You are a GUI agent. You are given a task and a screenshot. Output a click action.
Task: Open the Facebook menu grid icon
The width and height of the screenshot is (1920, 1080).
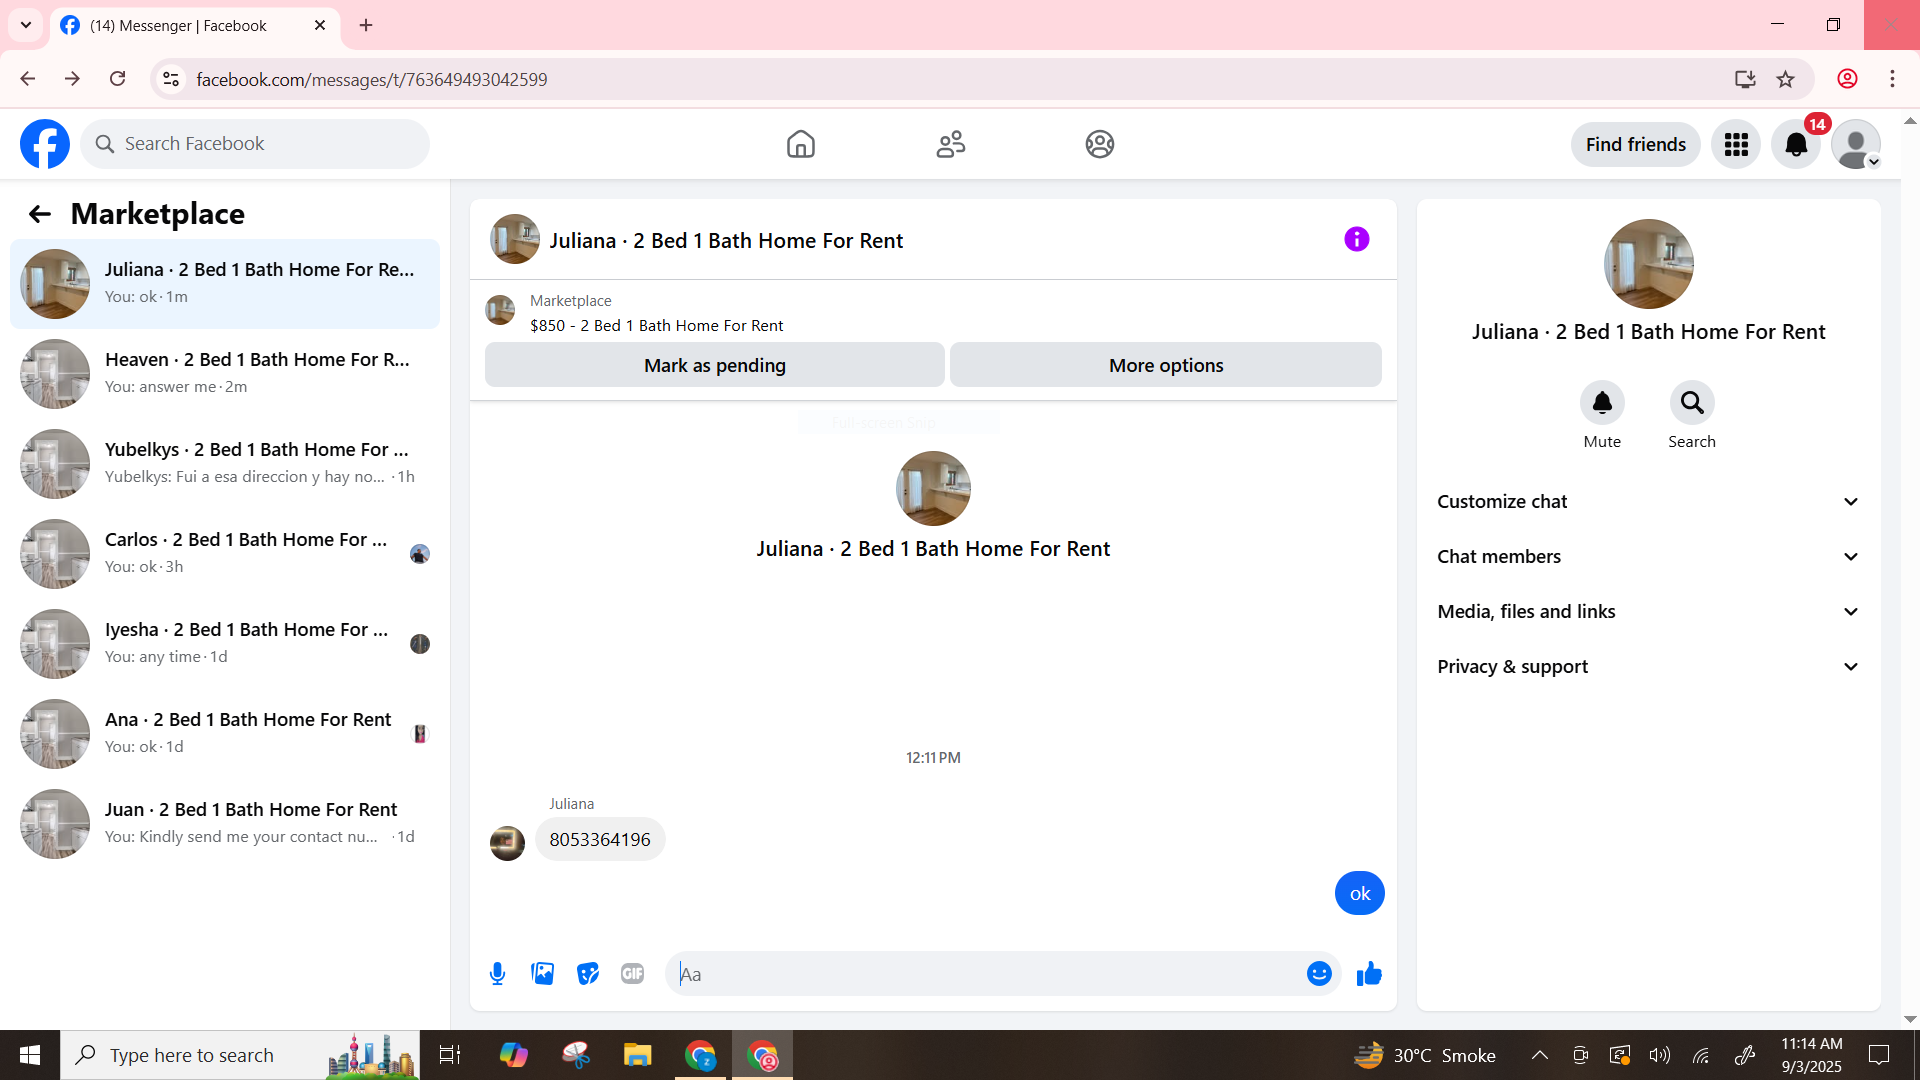point(1736,145)
